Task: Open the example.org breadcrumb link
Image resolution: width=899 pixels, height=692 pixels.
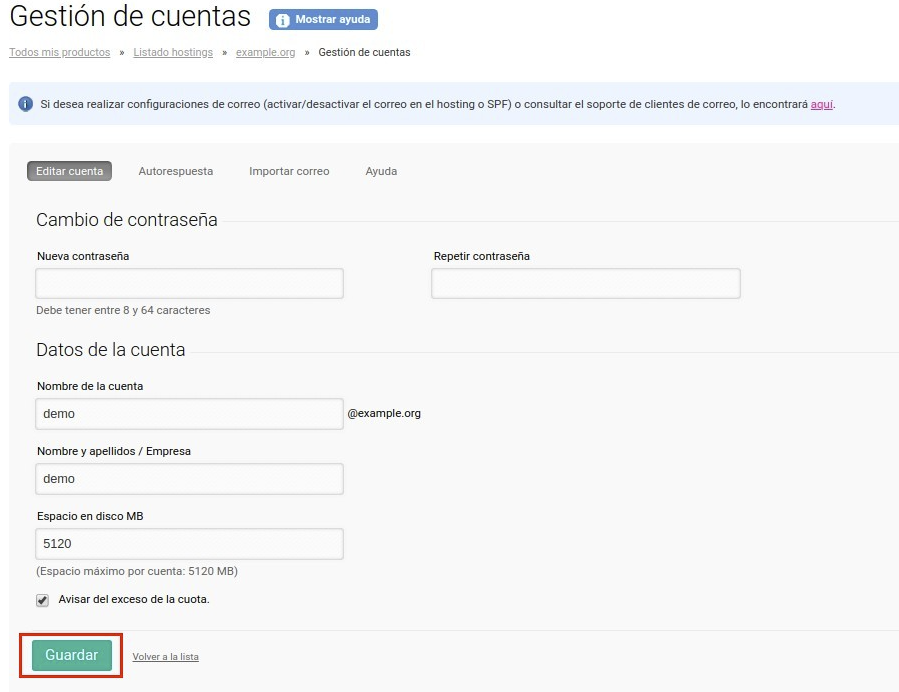Action: [x=265, y=52]
